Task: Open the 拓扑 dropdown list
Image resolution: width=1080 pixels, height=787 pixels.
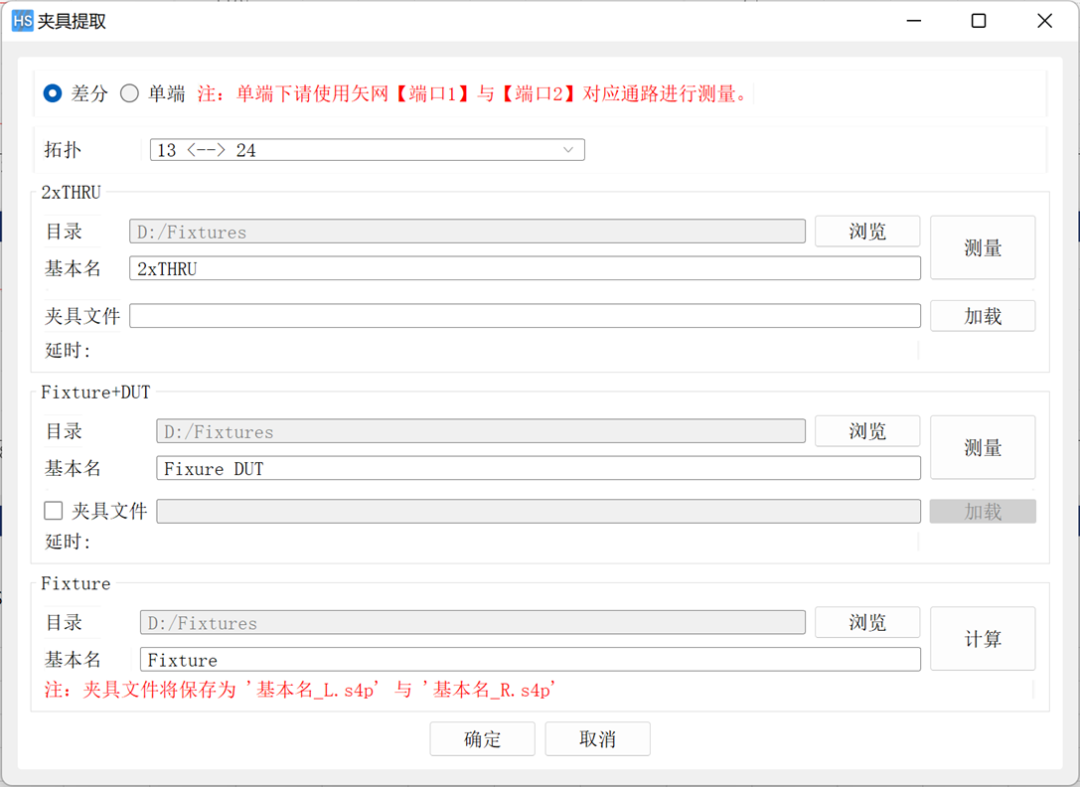Action: [367, 150]
